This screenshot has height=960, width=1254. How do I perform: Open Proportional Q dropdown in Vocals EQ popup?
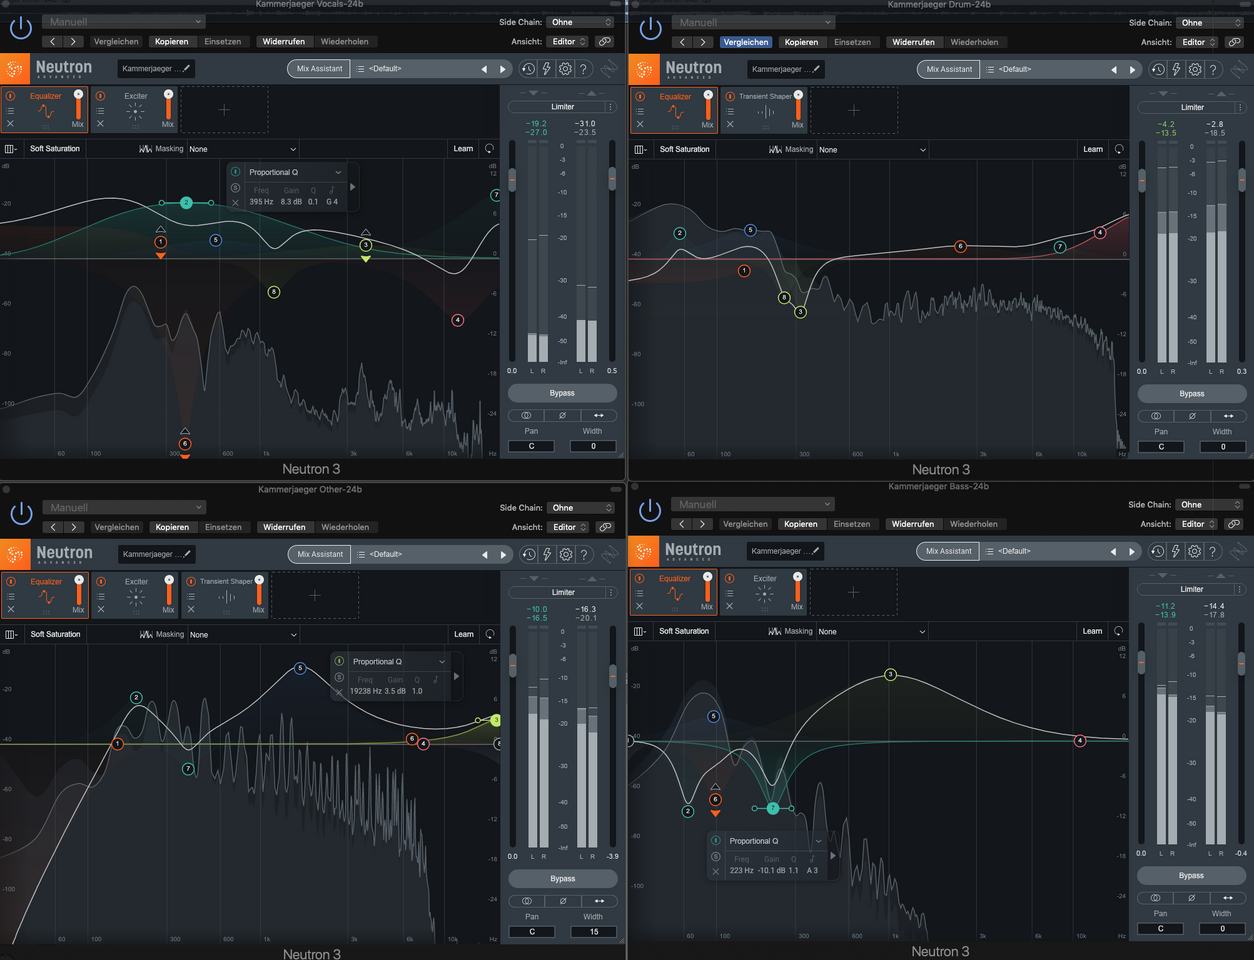[294, 172]
